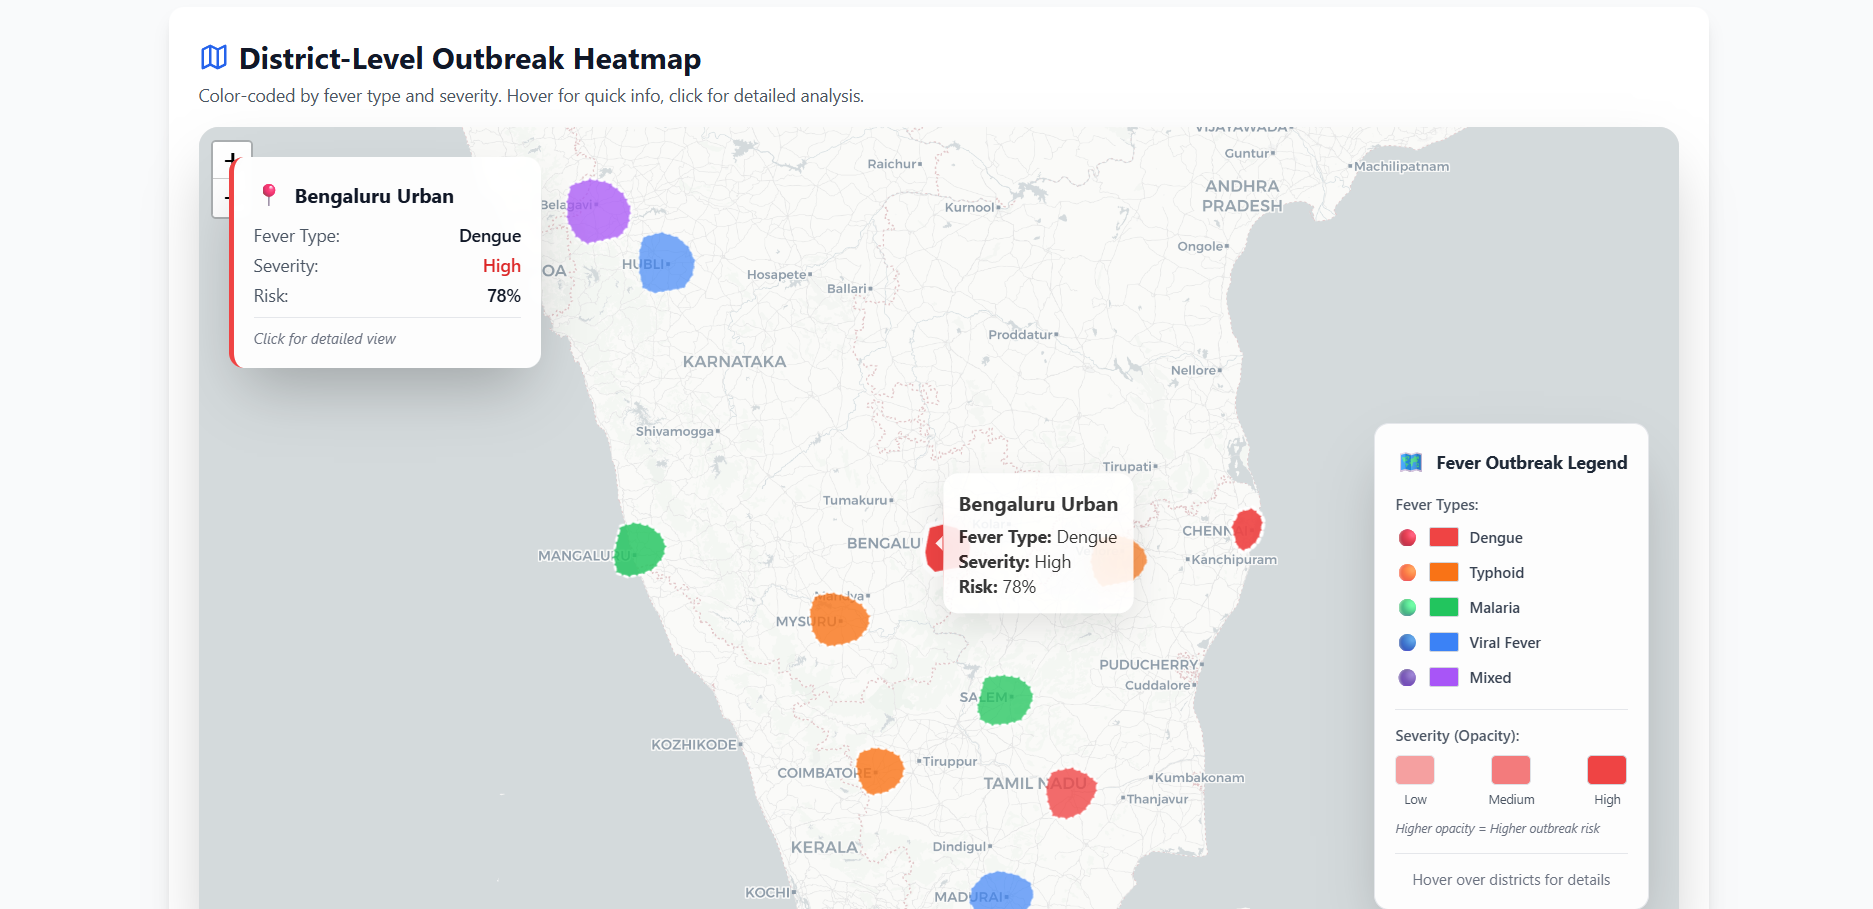
Task: Click the map icon in Fever Outbreak Legend
Action: click(1411, 462)
